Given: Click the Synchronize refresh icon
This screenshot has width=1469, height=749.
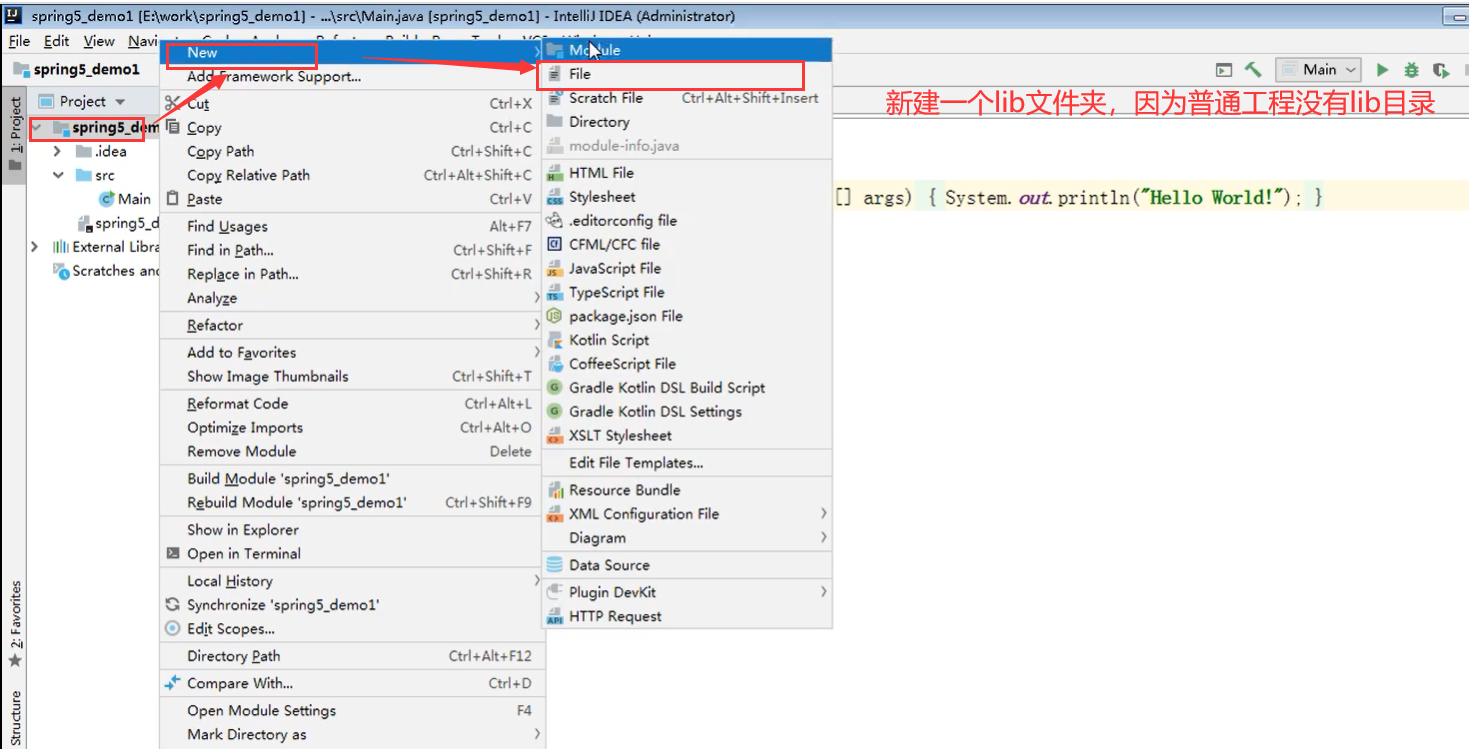Looking at the screenshot, I should point(172,604).
